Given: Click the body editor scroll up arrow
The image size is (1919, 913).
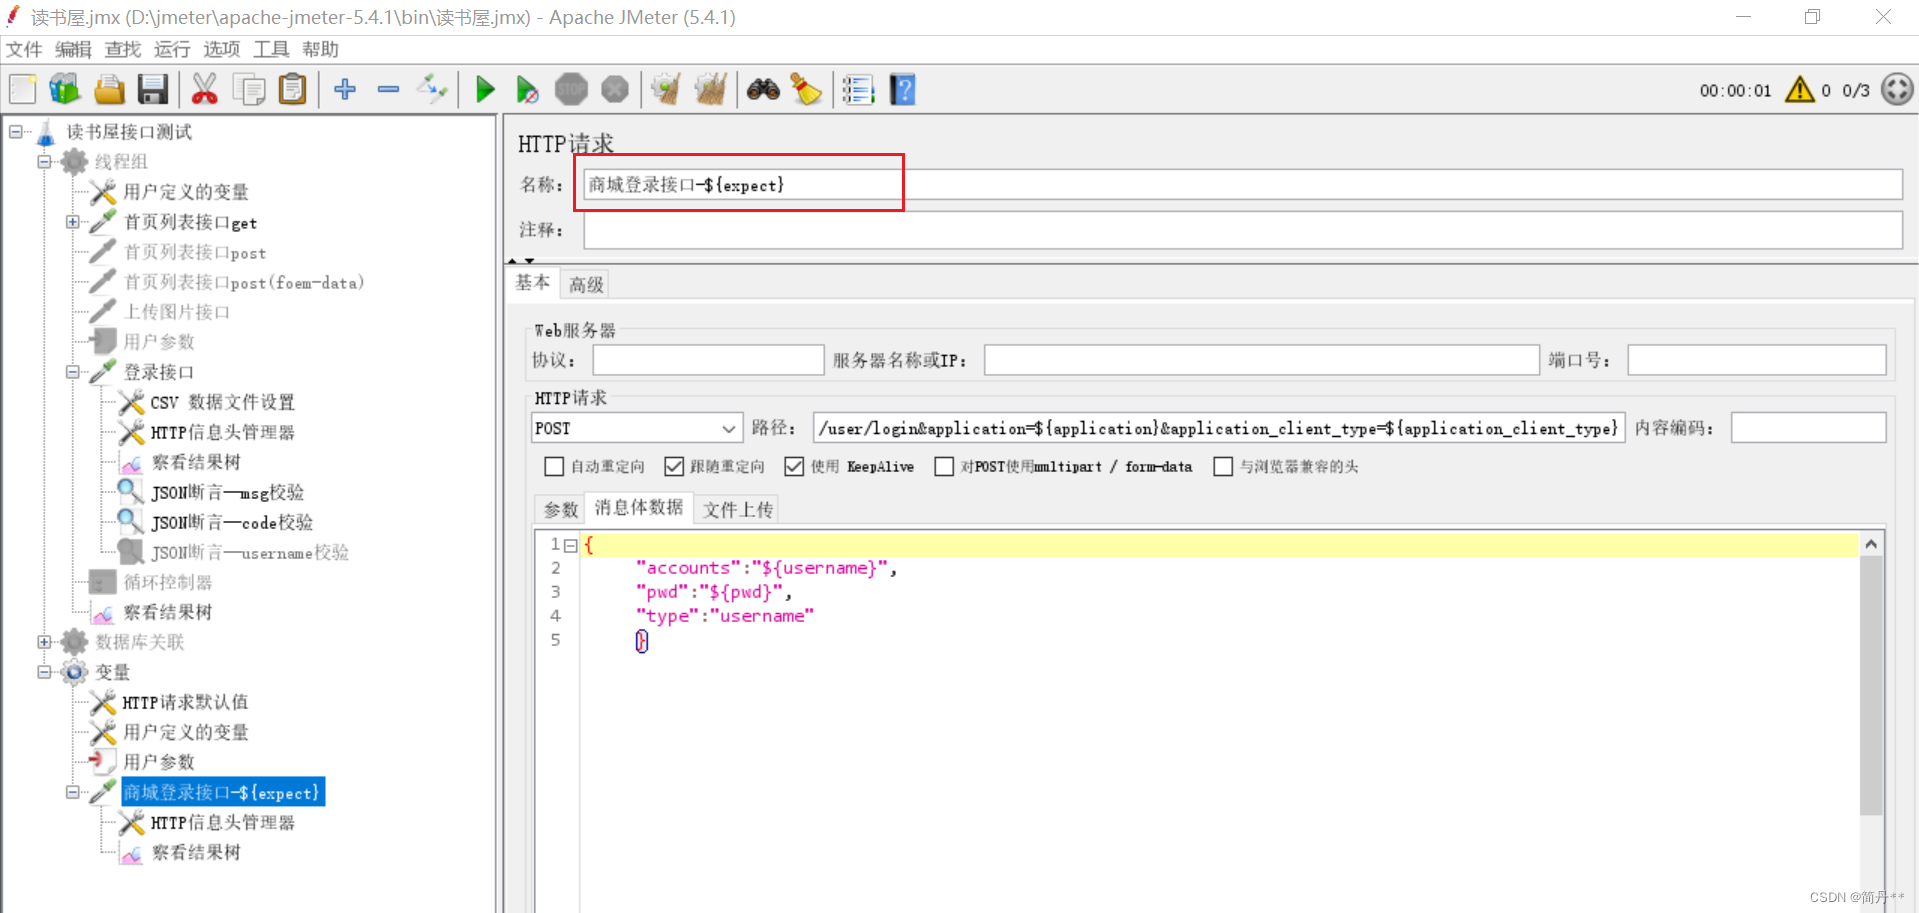Looking at the screenshot, I should (1871, 544).
